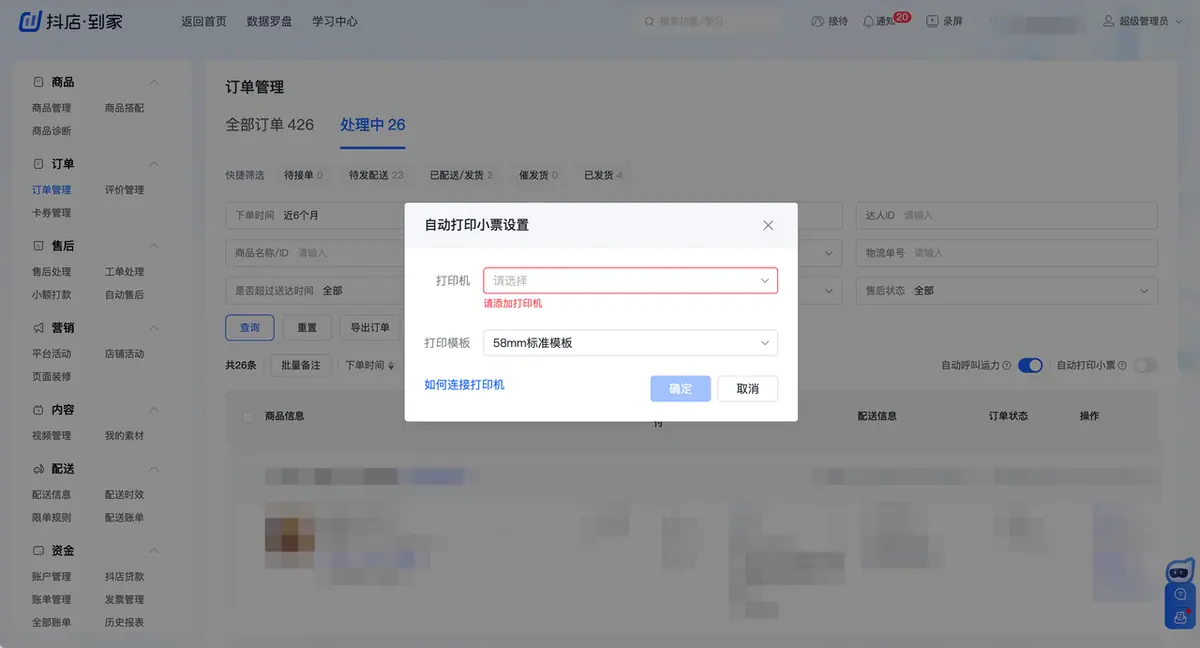
Task: Focus the 物流单号 input field
Action: (x=1006, y=253)
